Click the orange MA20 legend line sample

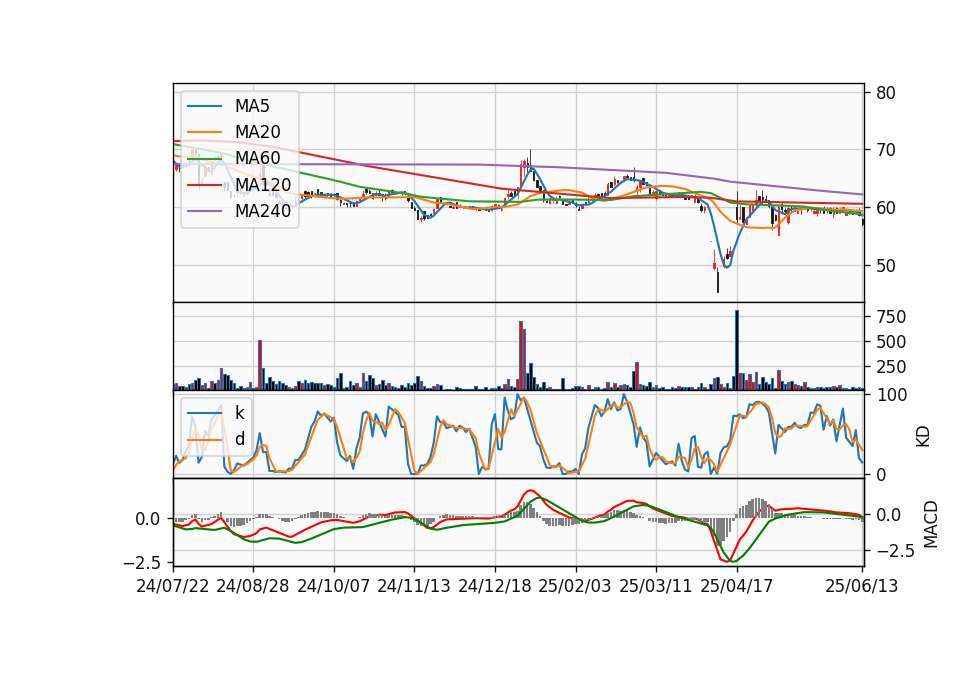point(204,132)
